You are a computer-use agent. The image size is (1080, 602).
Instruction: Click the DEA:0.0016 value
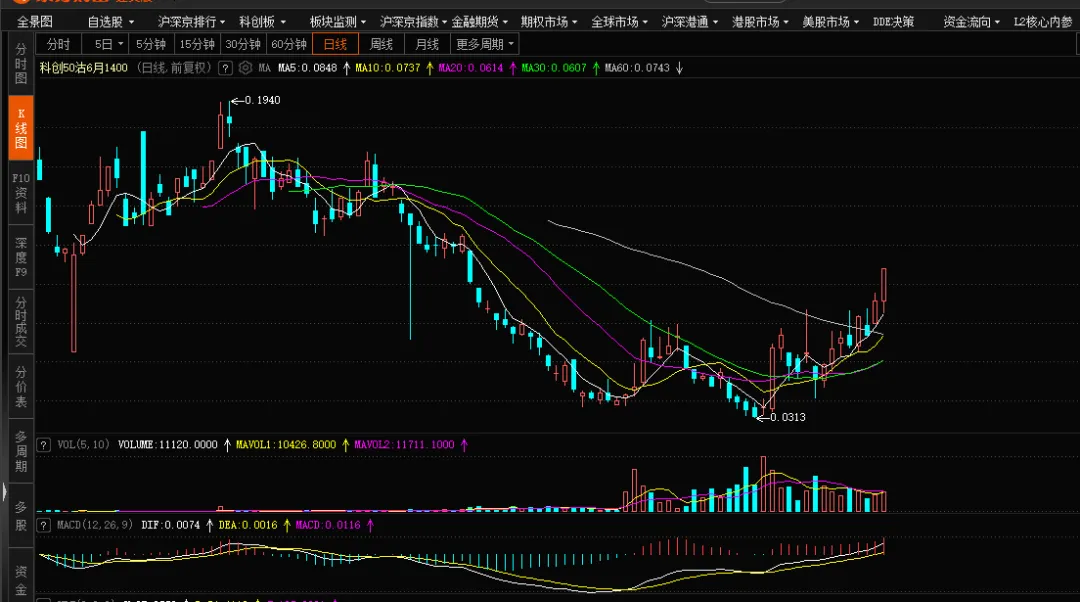[248, 526]
